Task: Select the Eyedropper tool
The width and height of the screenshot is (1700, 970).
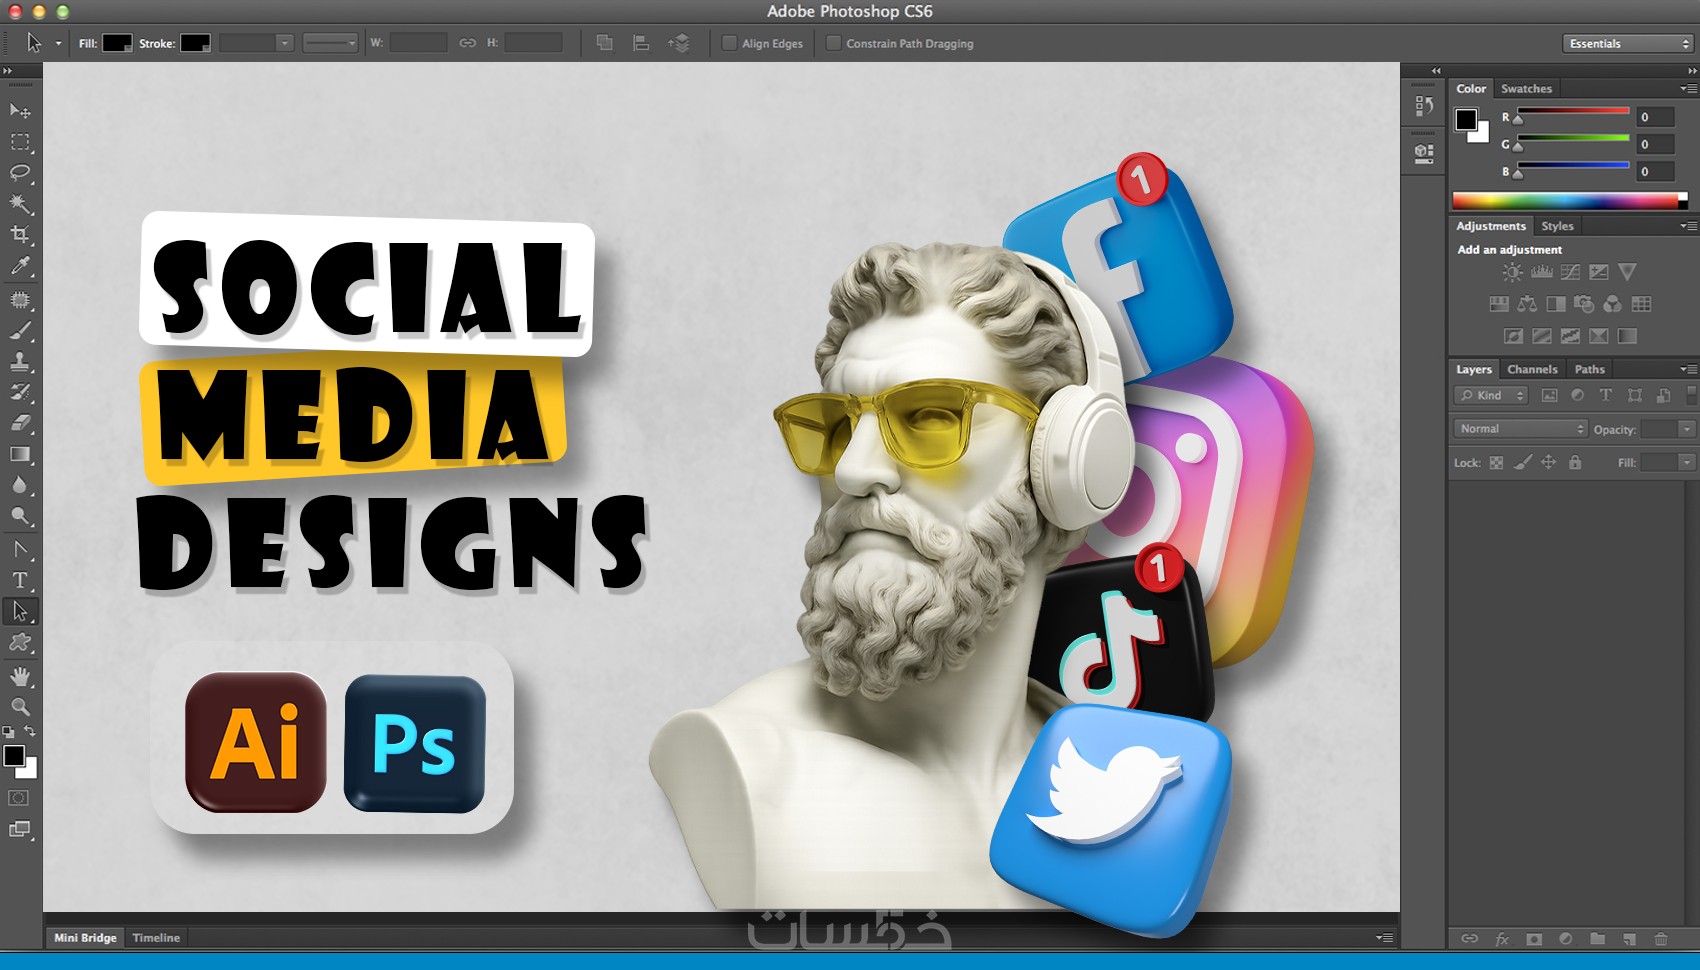Action: [20, 266]
